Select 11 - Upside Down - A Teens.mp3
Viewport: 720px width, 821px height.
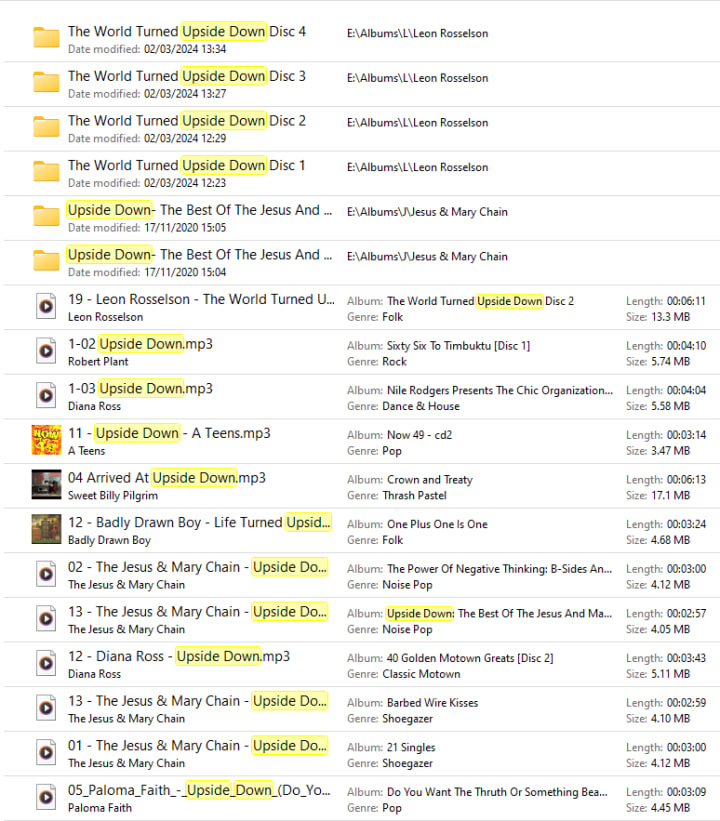(x=169, y=433)
